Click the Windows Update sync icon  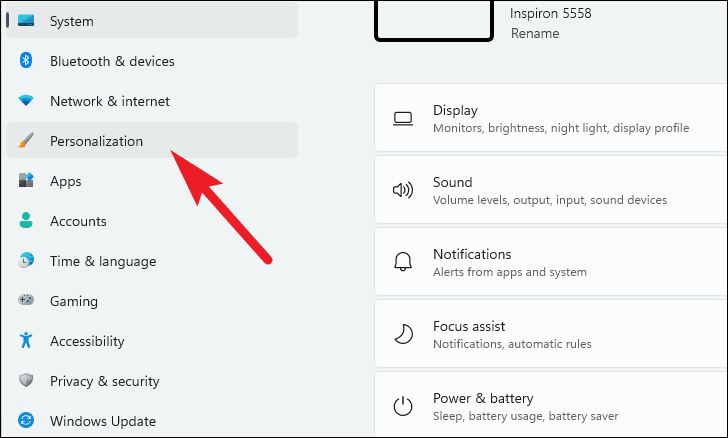(27, 421)
